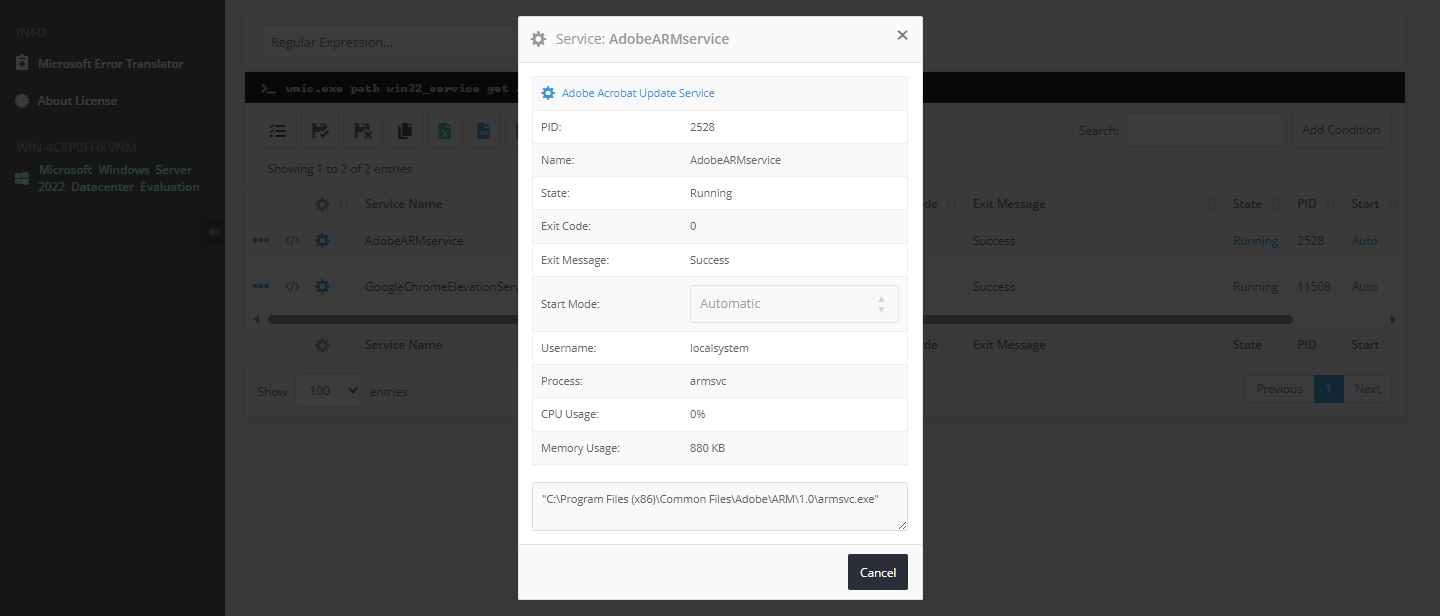Click the save-with-checkmark toolbar icon
This screenshot has width=1440, height=616.
pyautogui.click(x=320, y=130)
